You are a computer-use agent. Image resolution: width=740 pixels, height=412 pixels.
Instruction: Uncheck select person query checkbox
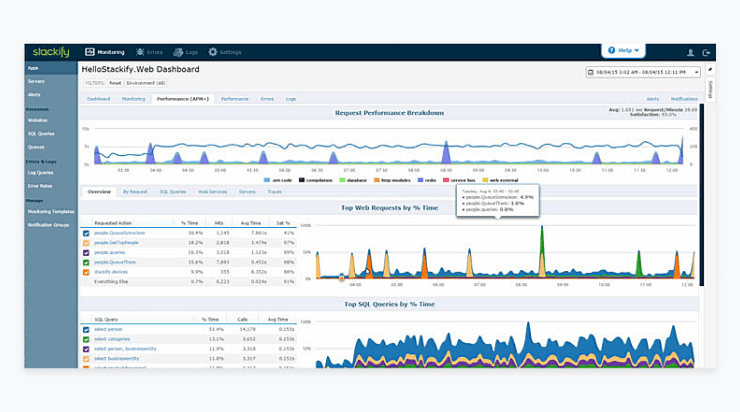click(86, 330)
